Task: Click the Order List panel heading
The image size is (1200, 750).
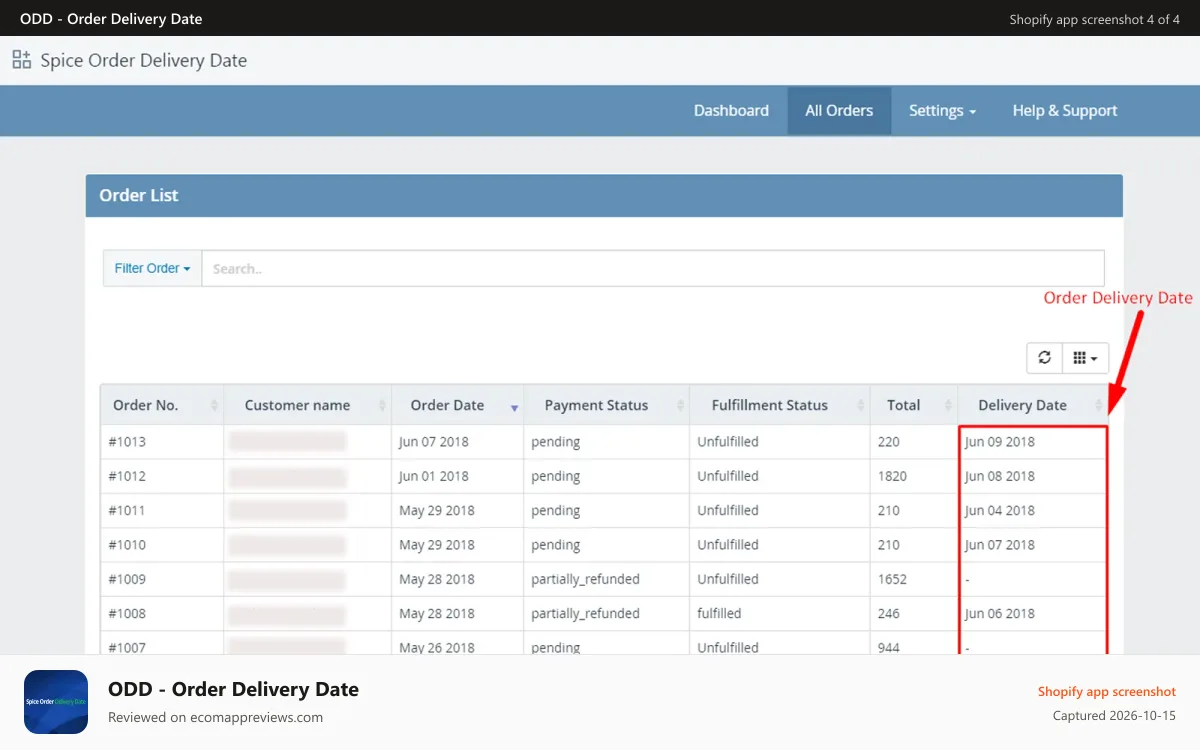Action: click(139, 196)
